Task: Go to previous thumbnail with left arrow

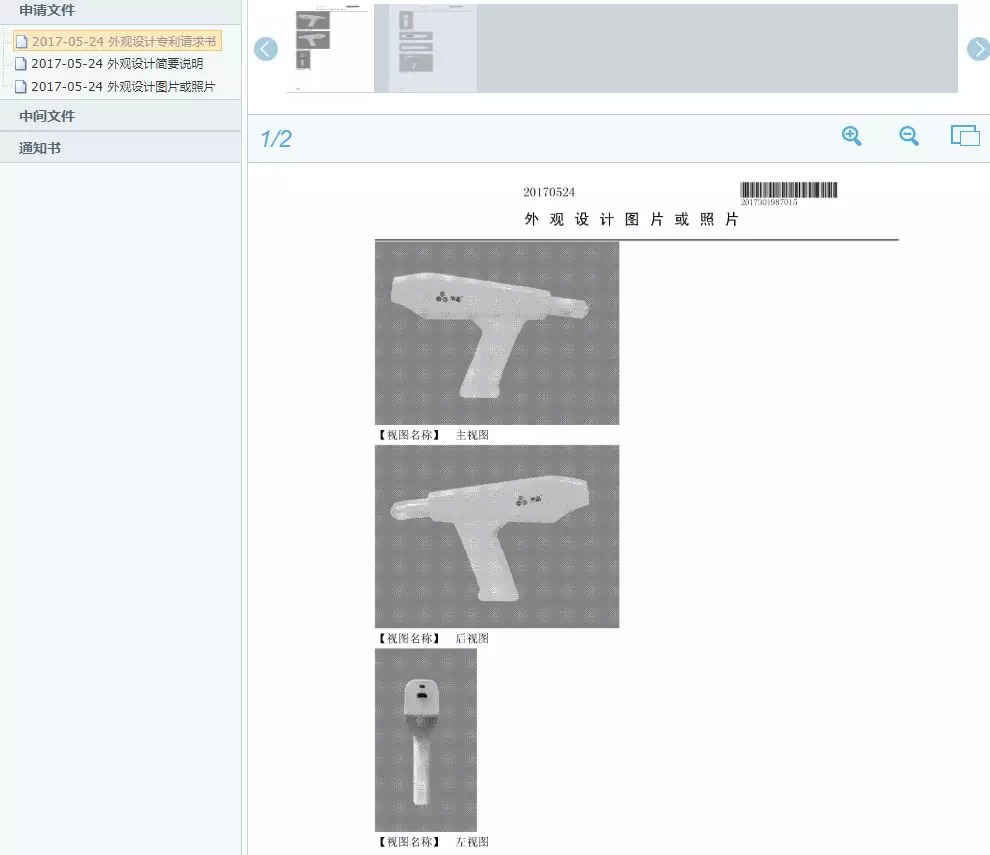Action: pyautogui.click(x=266, y=49)
